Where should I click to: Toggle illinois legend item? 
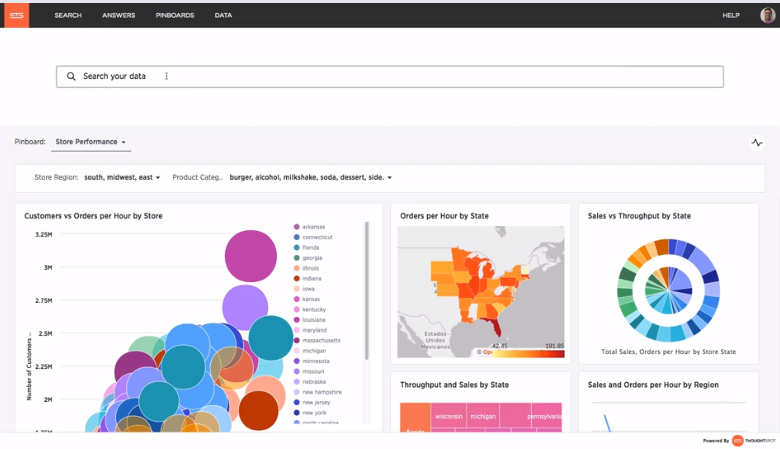306,268
